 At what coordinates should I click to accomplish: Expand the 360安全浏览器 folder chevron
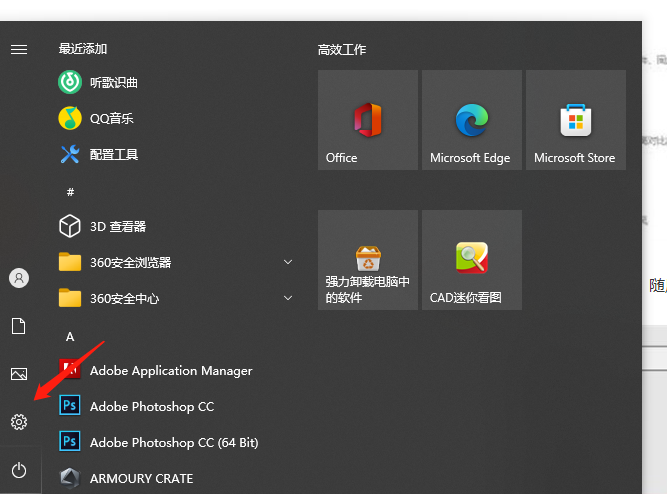(x=288, y=262)
